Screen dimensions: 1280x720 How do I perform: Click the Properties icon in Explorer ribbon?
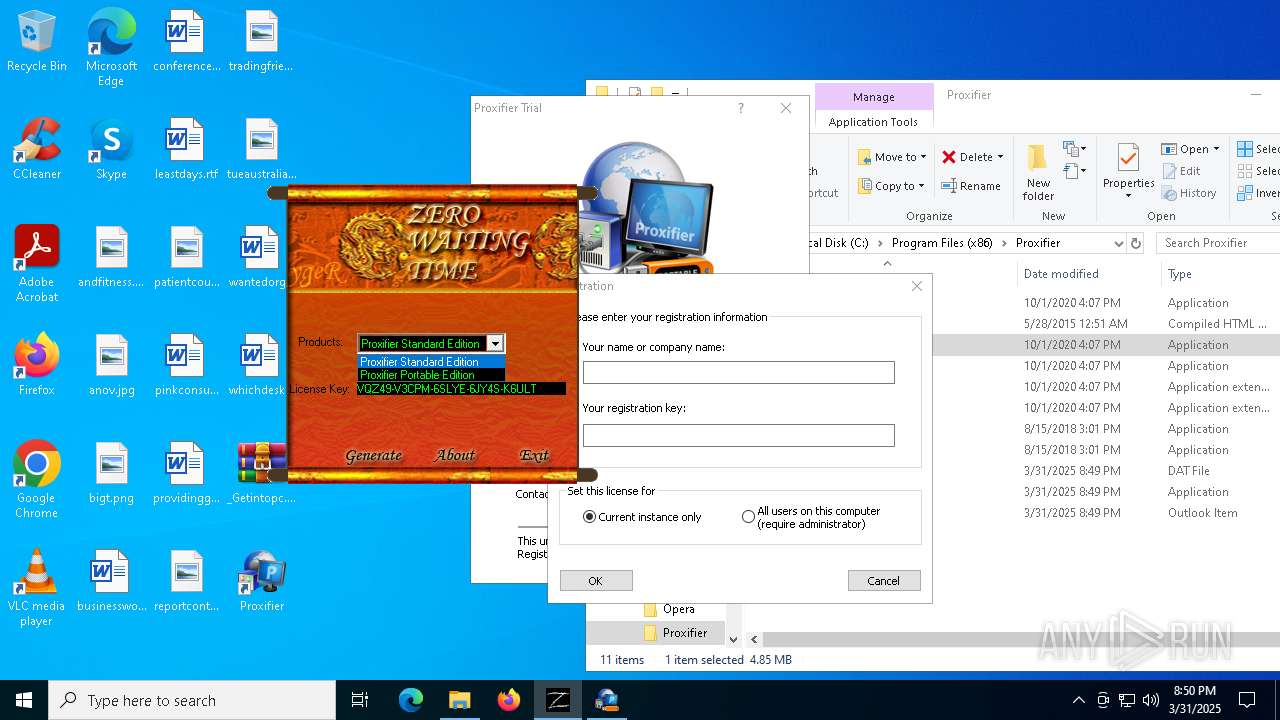(x=1129, y=171)
